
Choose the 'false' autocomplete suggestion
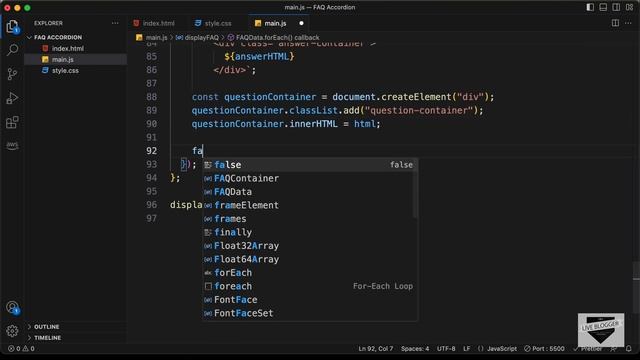tap(310, 165)
